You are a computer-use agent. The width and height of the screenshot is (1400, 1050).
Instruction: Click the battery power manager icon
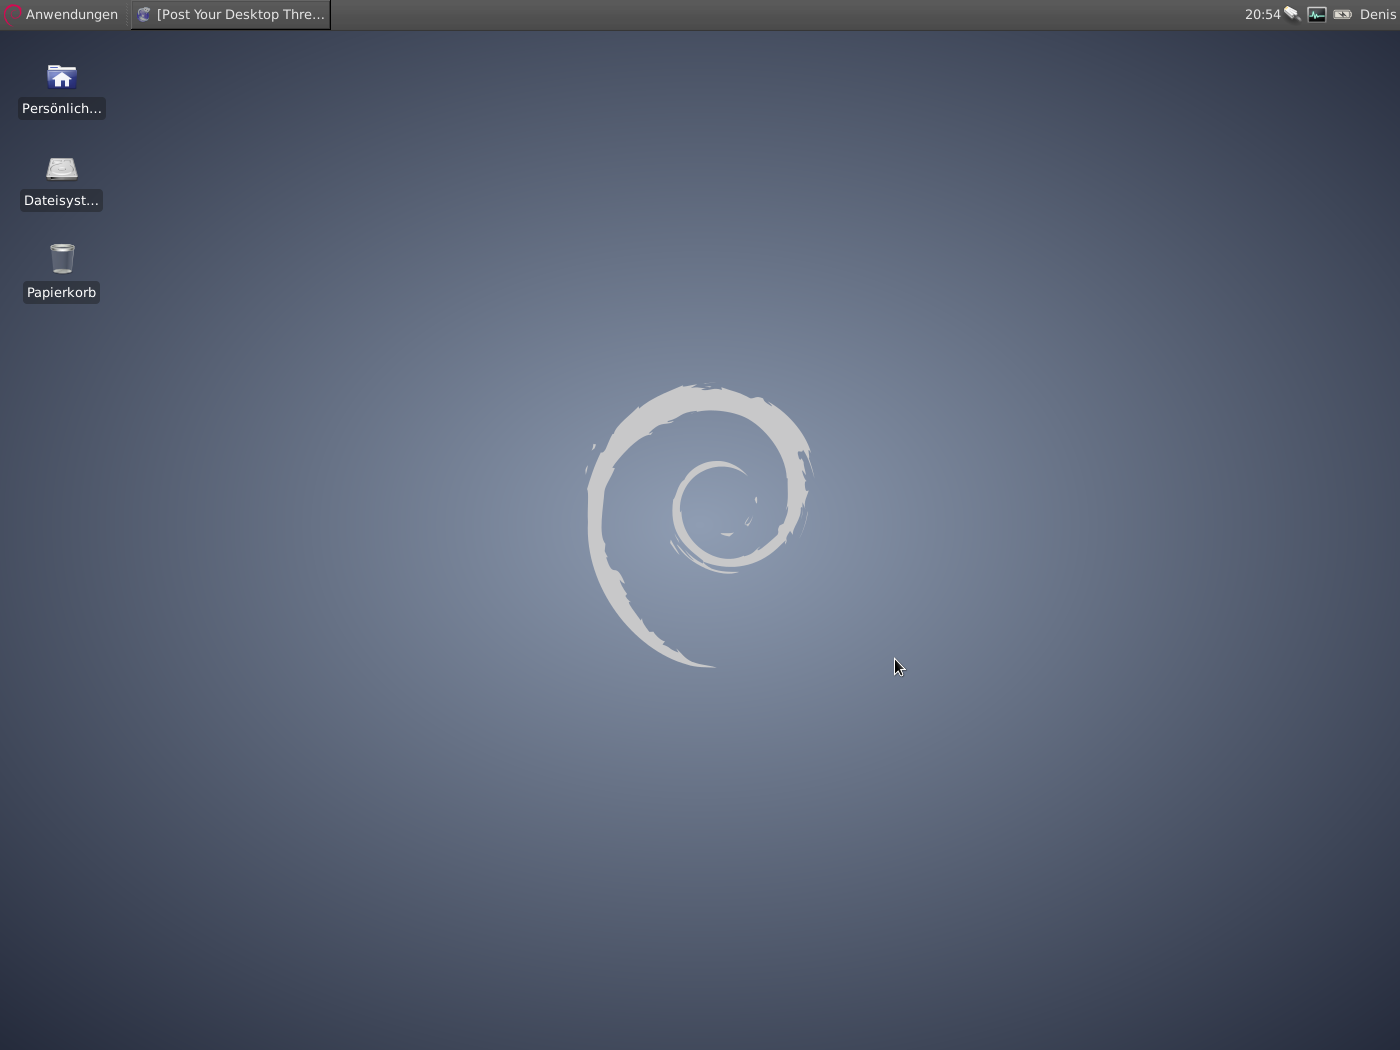[1342, 14]
